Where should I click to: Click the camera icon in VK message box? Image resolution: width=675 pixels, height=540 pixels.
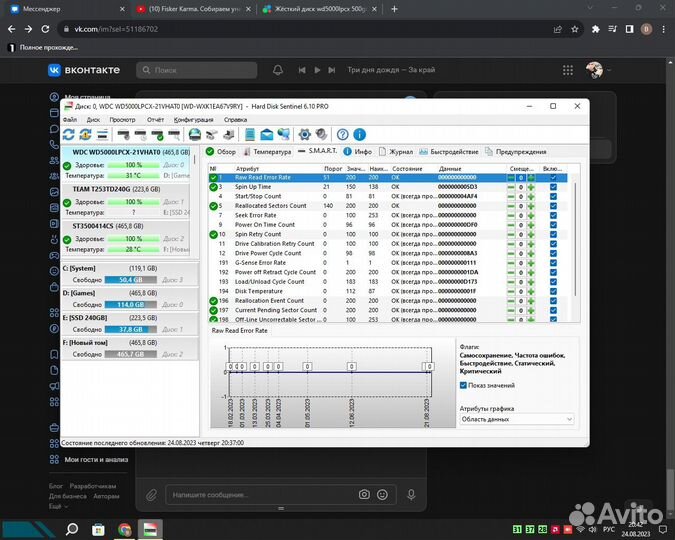point(364,494)
